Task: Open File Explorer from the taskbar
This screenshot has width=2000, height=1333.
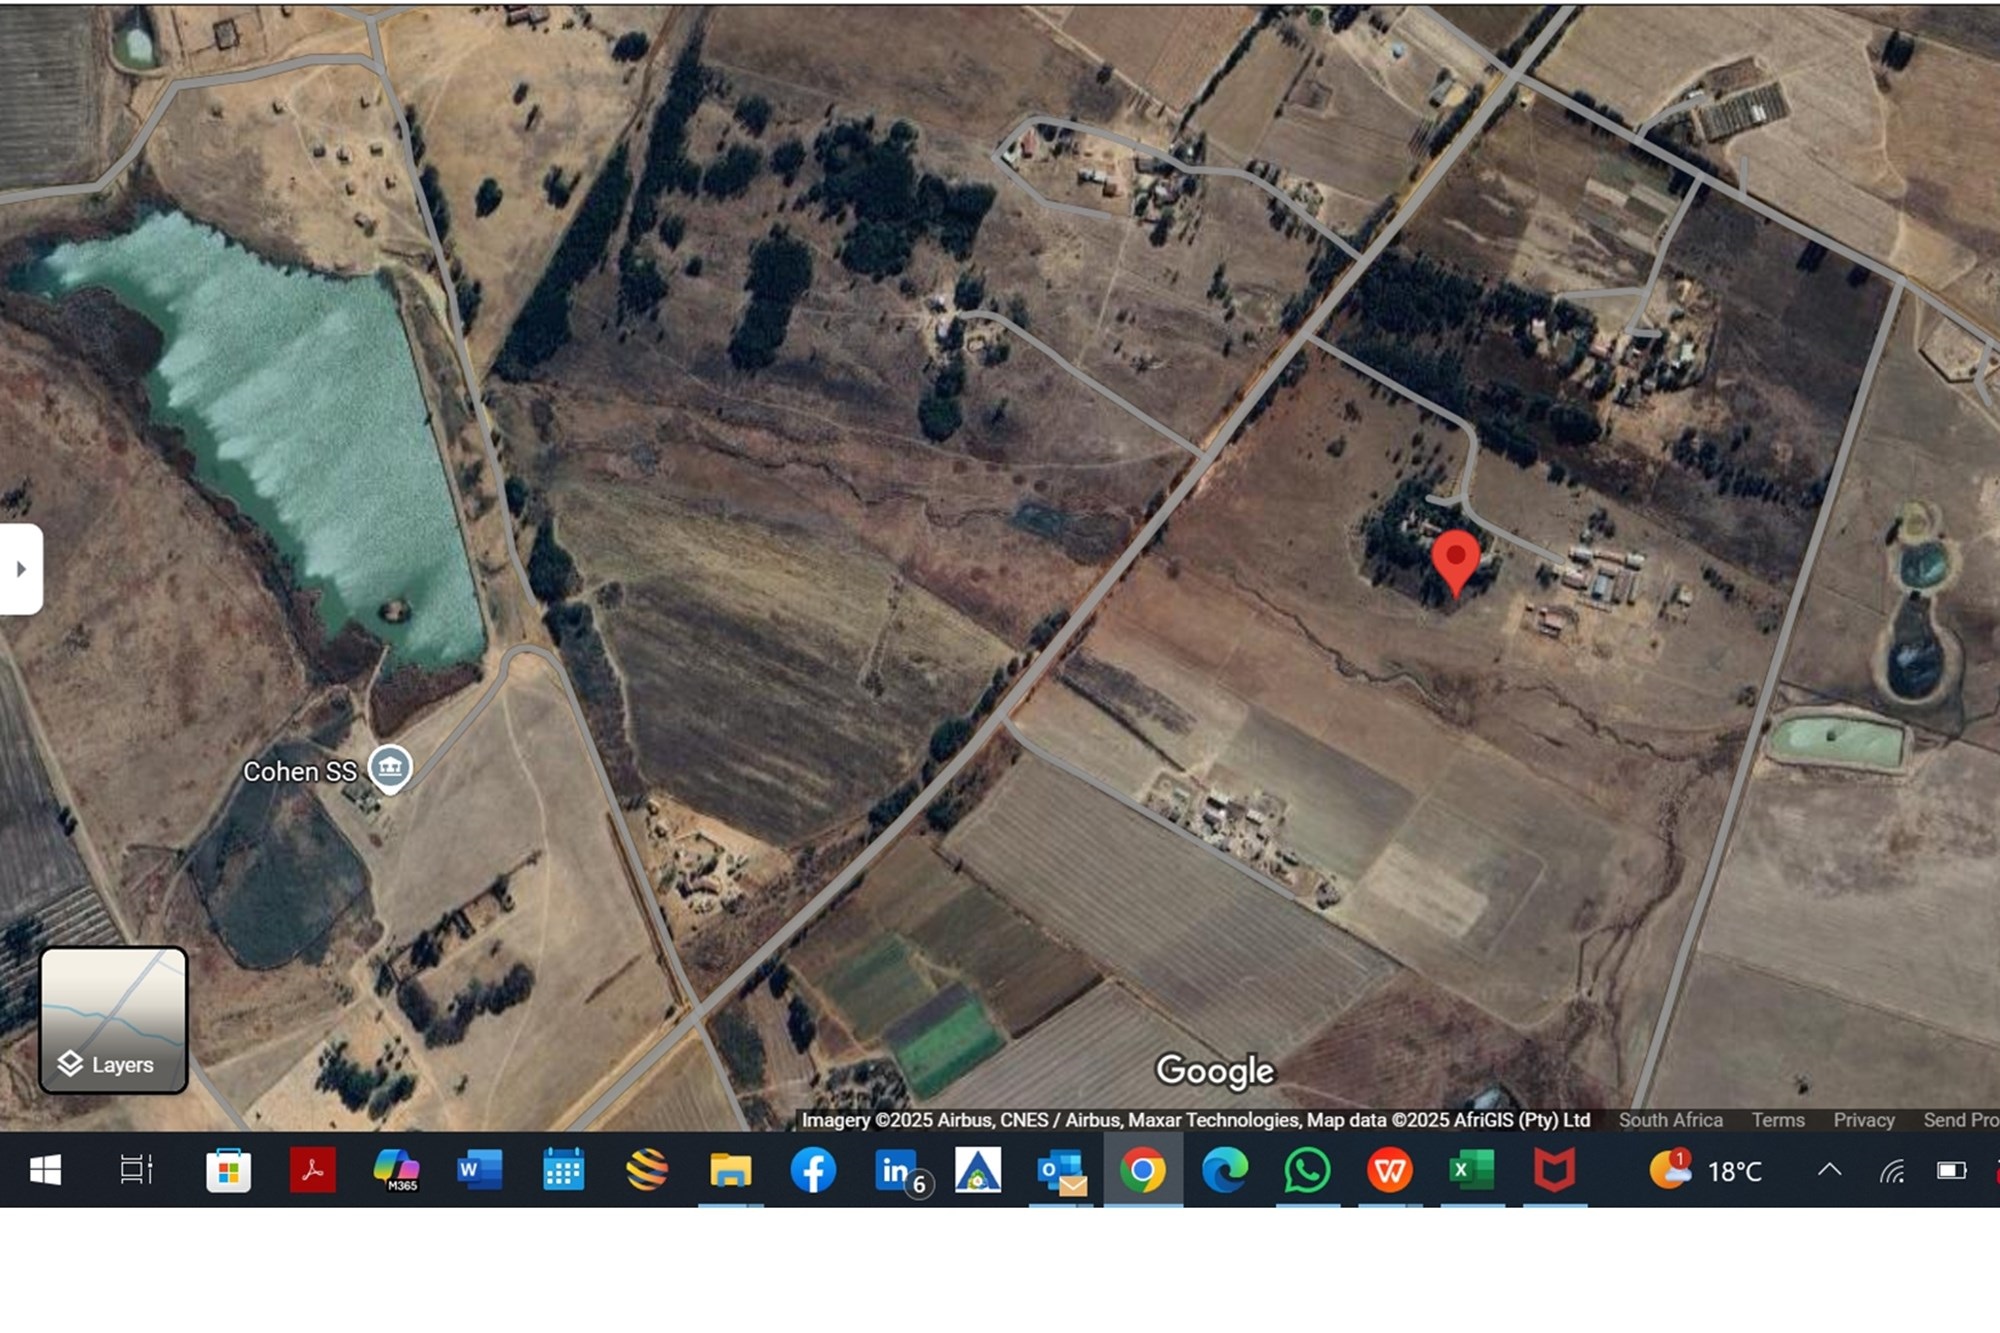Action: coord(730,1170)
